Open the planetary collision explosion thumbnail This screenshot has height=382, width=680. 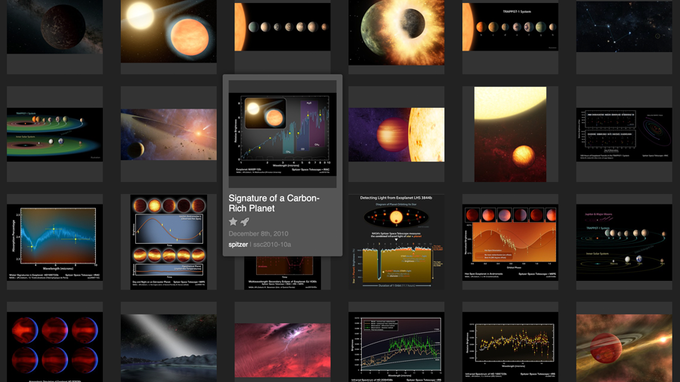pyautogui.click(x=396, y=33)
